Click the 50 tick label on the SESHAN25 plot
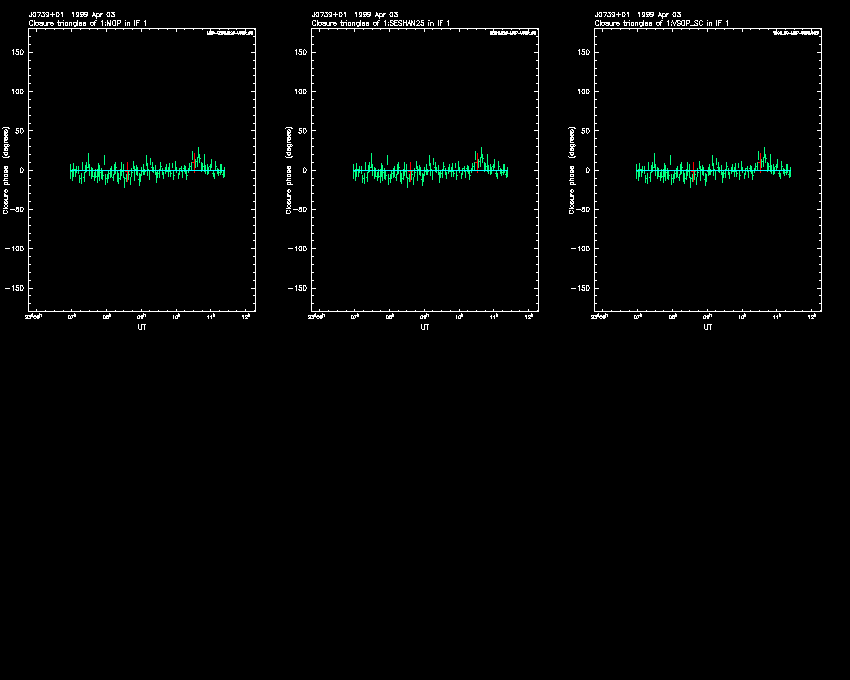 304,131
